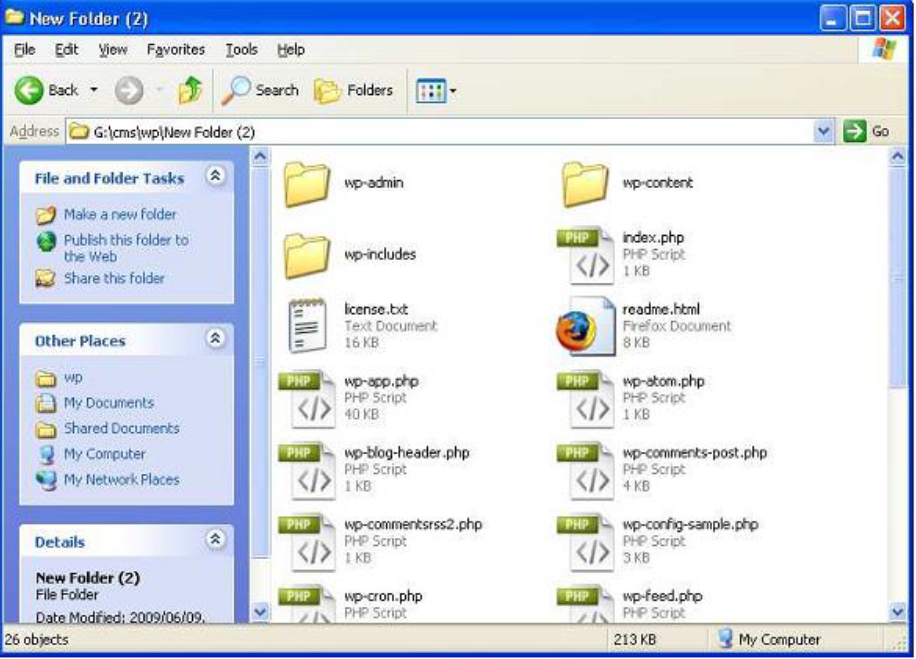Select the readme.html Firefox icon
916x659 pixels.
585,327
